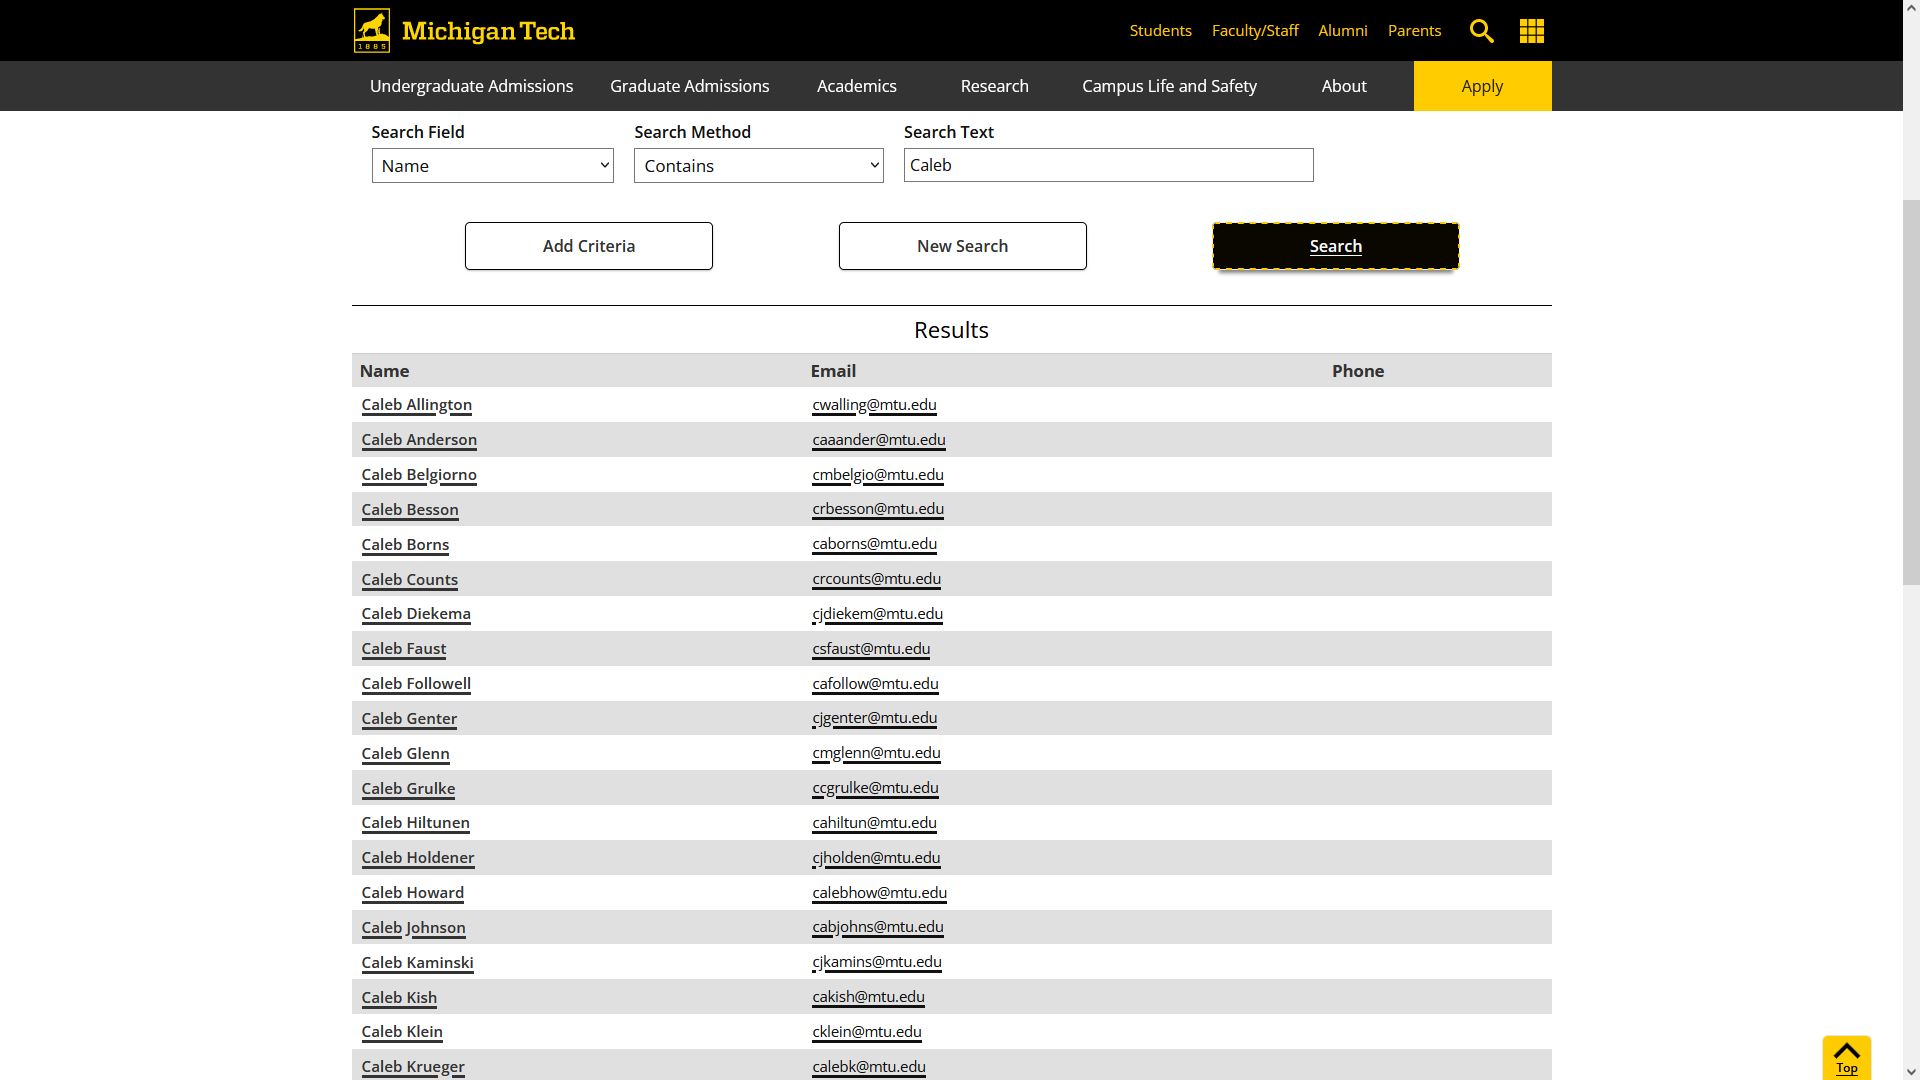Email cjkamins@mtu.edu

[x=877, y=962]
